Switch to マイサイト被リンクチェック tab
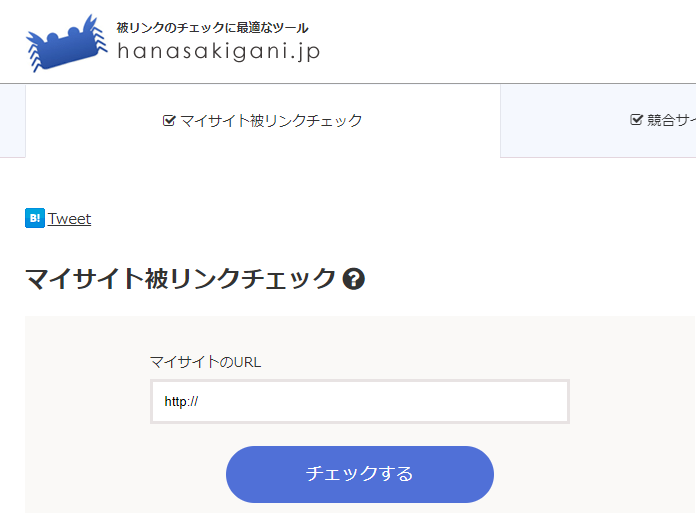 coord(262,121)
